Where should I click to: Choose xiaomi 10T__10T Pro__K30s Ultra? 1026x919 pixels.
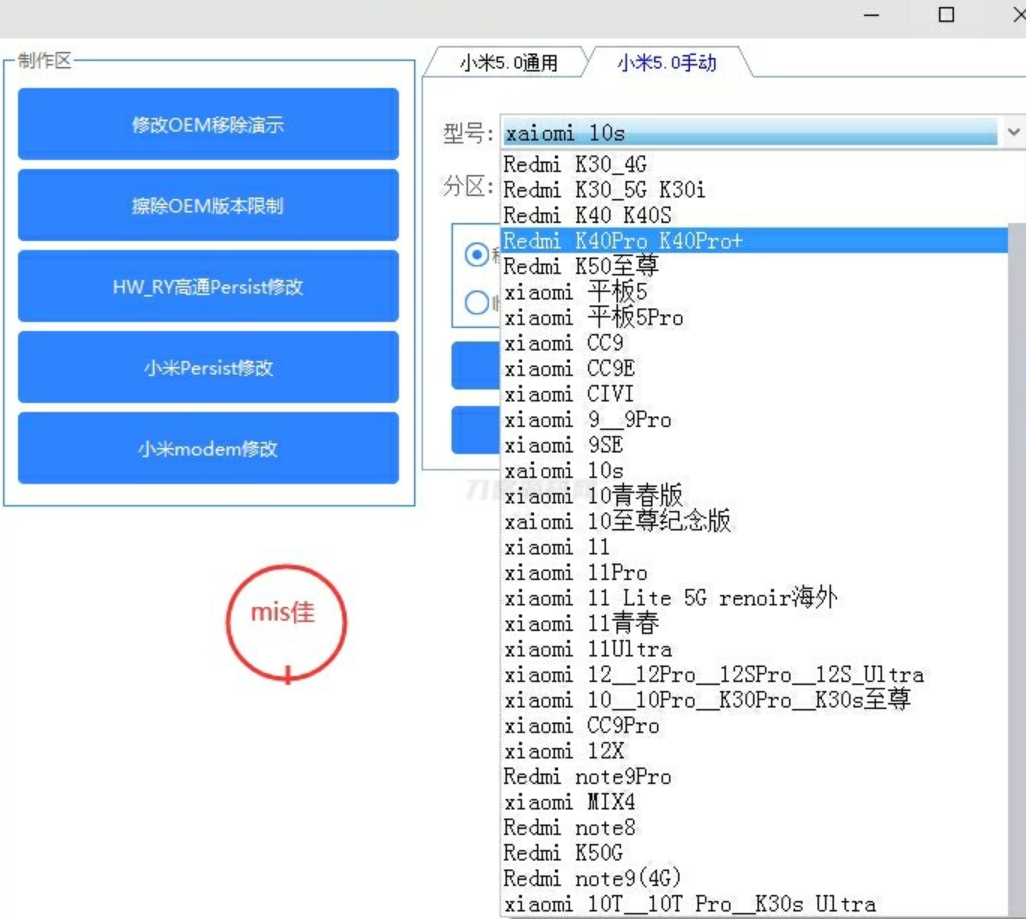click(754, 905)
